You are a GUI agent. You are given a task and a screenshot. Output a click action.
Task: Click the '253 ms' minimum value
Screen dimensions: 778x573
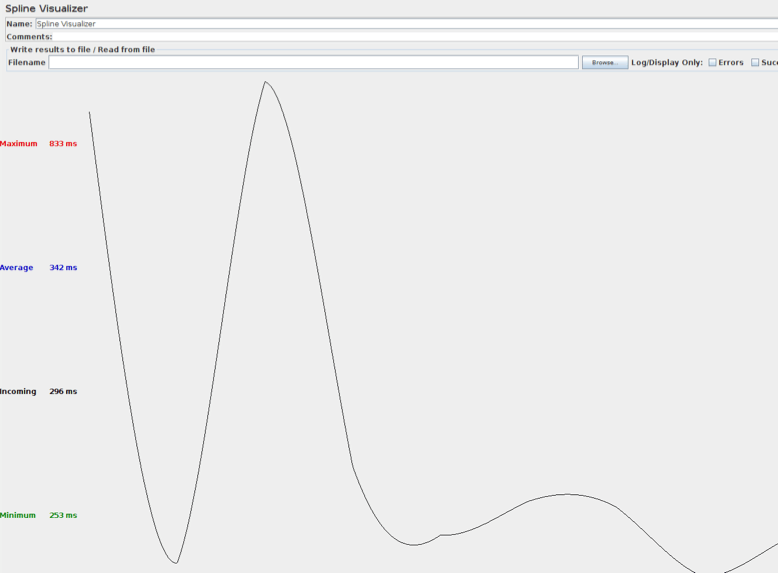(63, 515)
